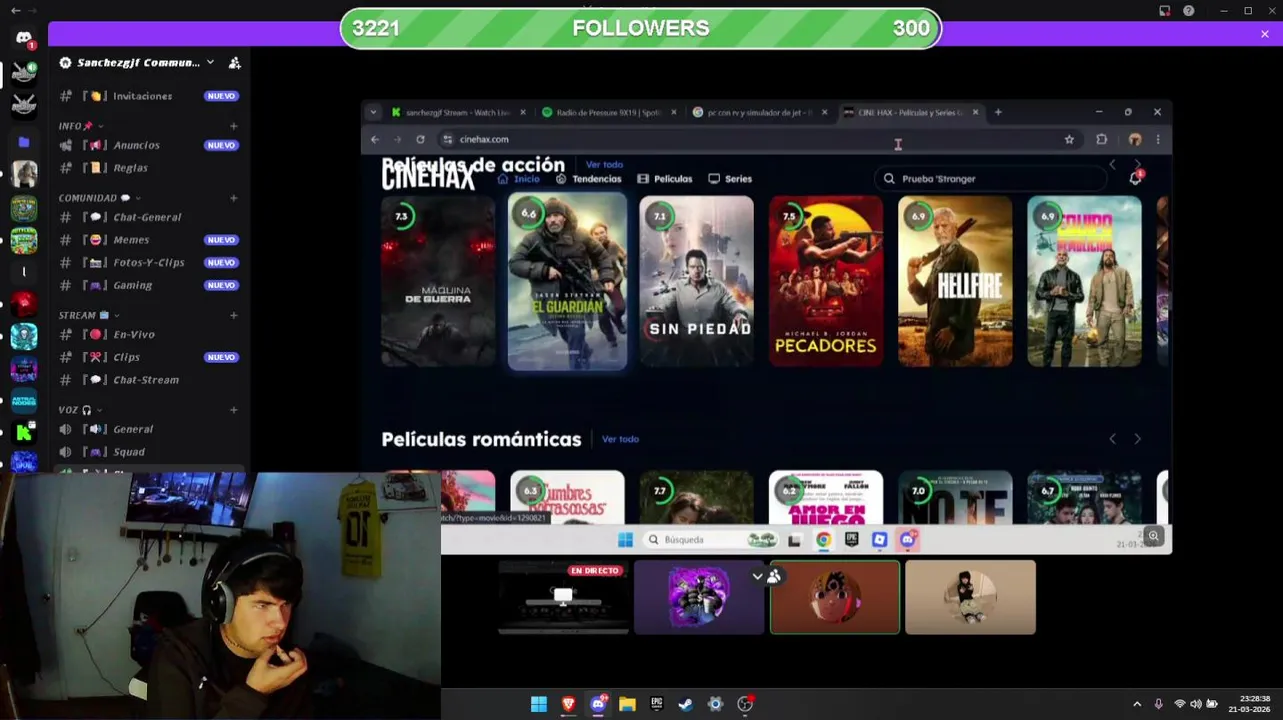Add channel to INFO category
Screen dimensions: 1283x720
[234, 126]
